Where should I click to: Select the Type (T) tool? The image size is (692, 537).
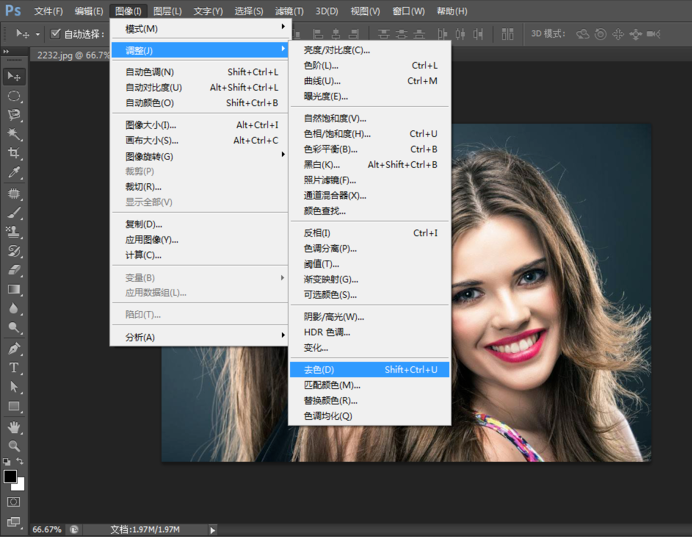click(14, 367)
